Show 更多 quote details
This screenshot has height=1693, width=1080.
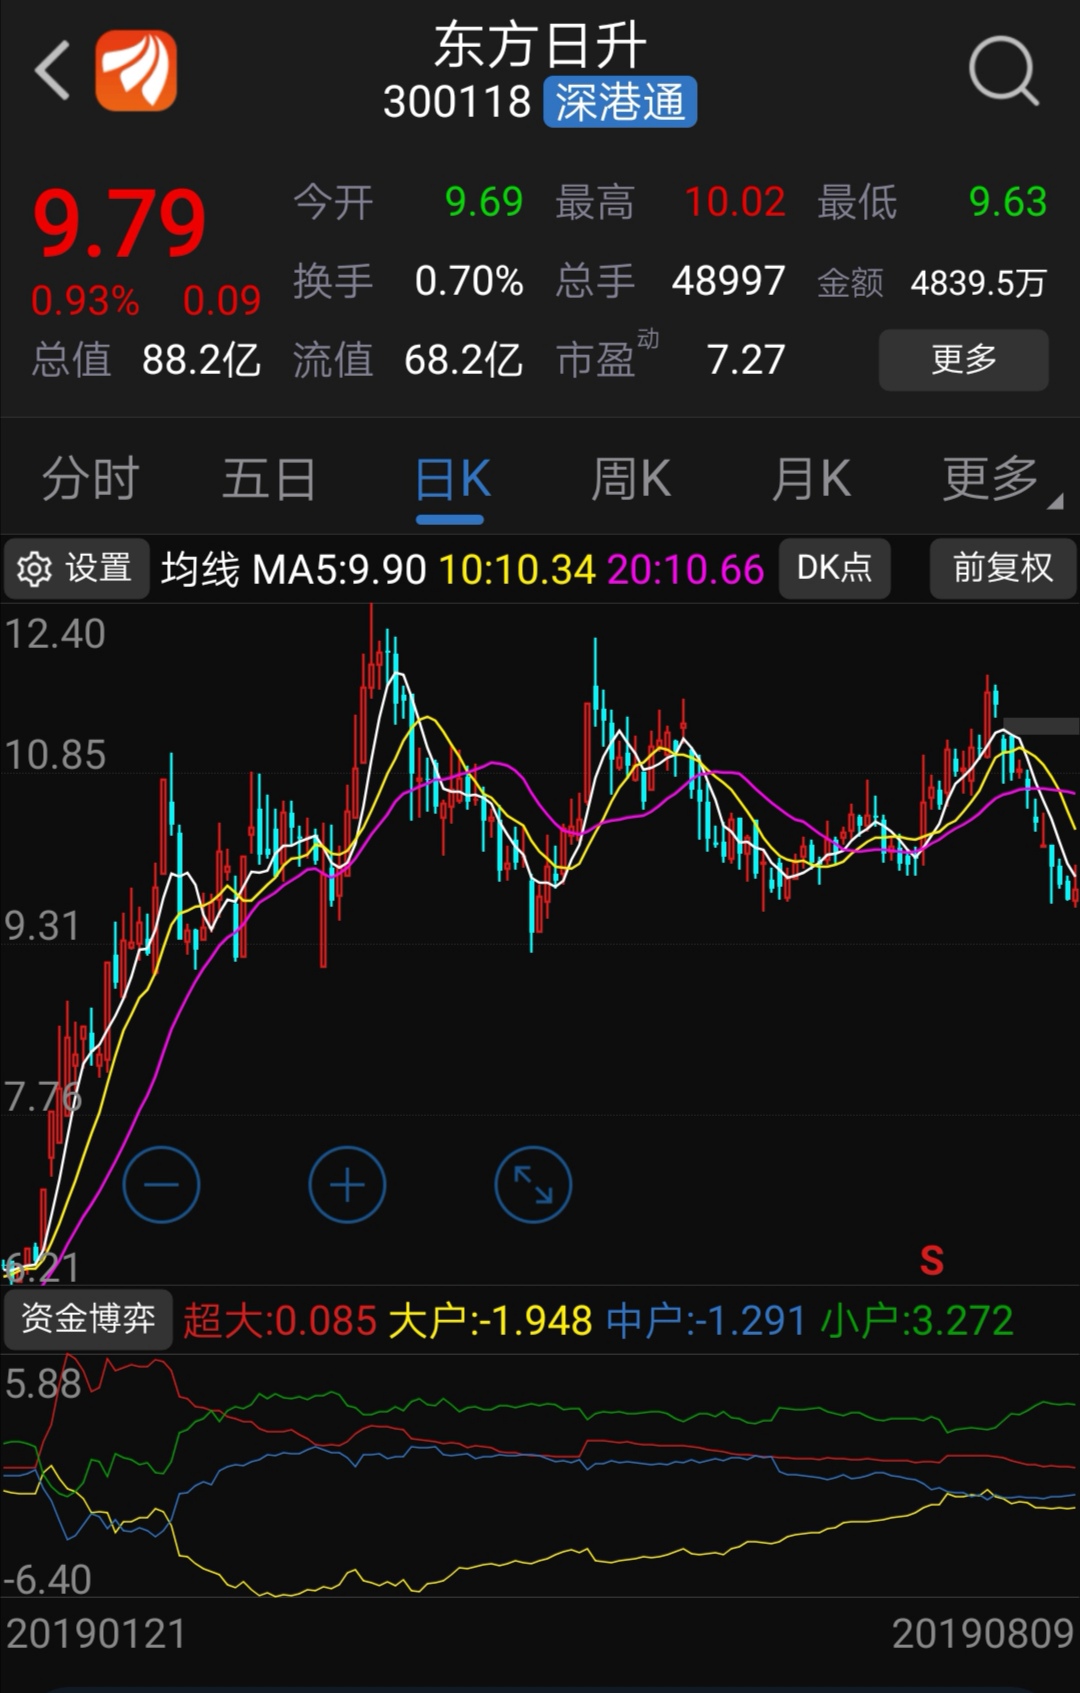(963, 359)
